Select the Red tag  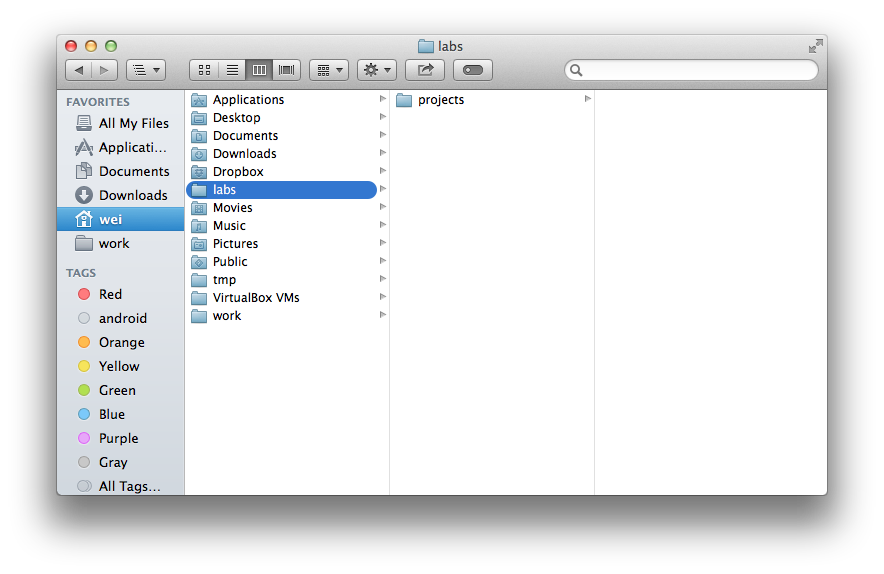tap(122, 294)
